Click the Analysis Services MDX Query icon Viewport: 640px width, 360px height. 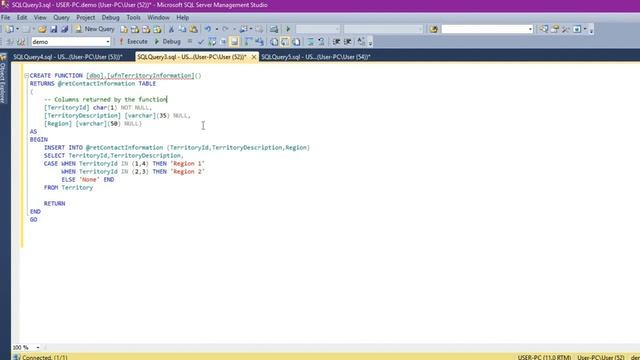[x=135, y=29]
